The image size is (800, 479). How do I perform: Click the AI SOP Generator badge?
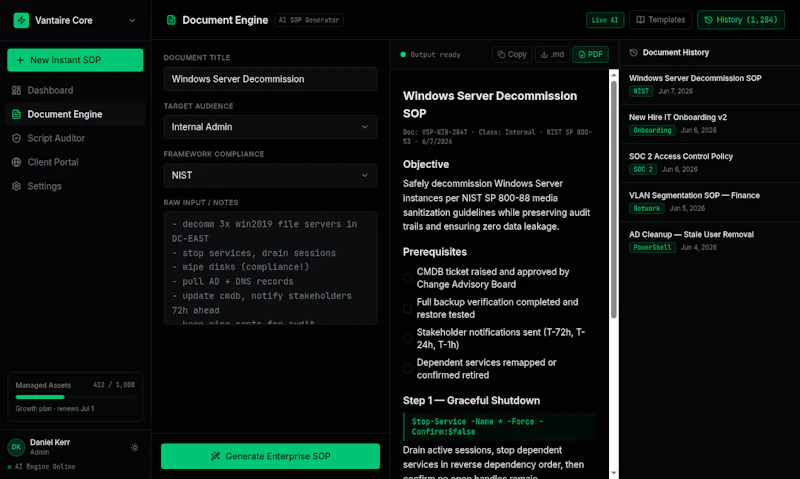coord(309,20)
